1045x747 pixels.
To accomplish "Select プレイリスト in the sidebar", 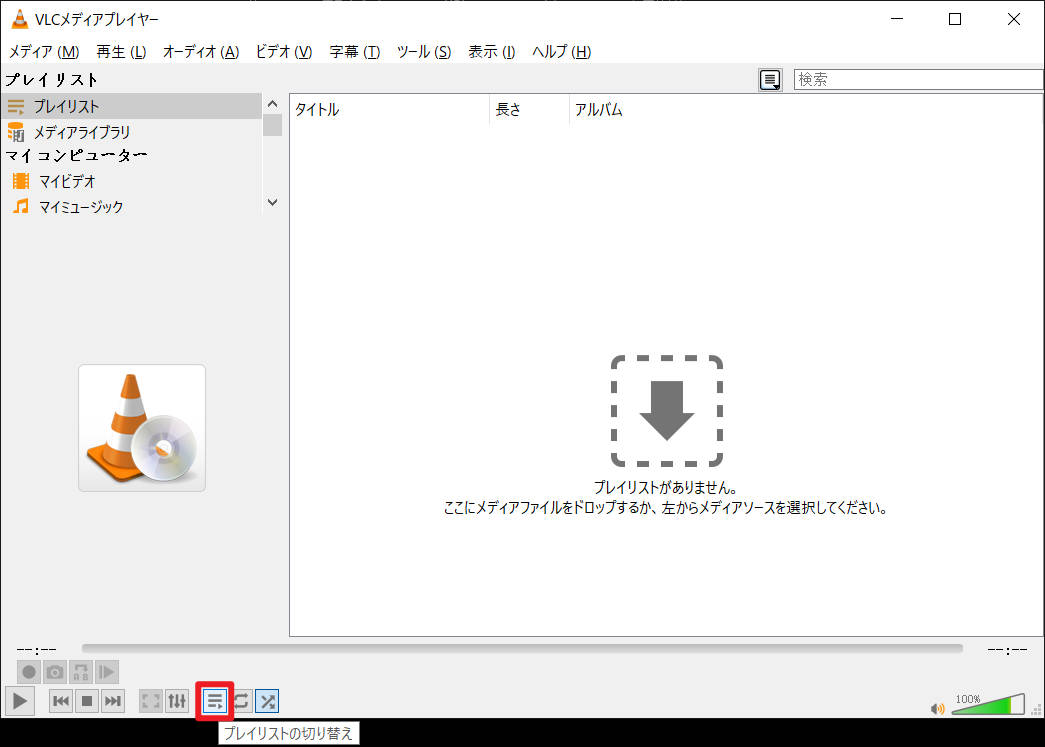I will tap(132, 106).
